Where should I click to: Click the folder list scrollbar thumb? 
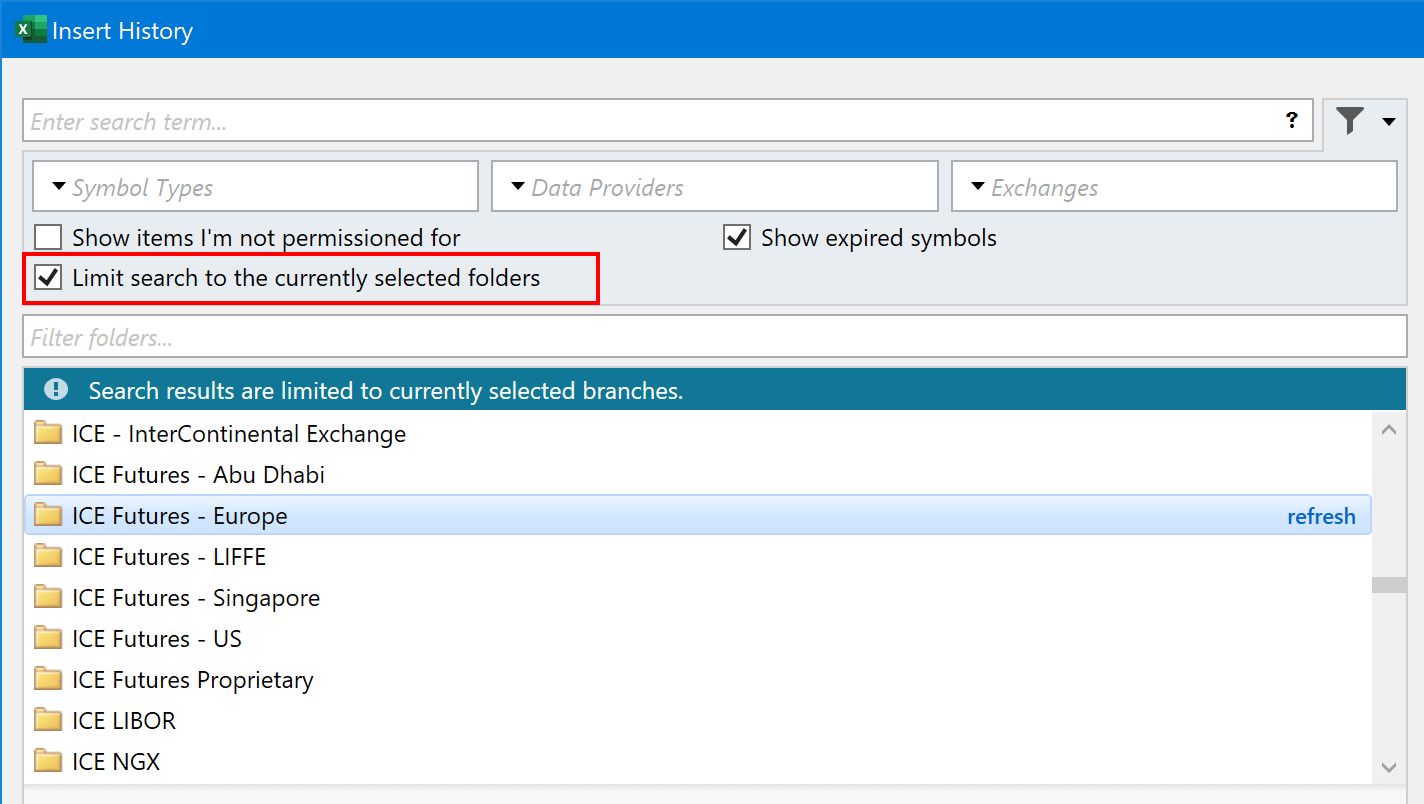click(1389, 585)
